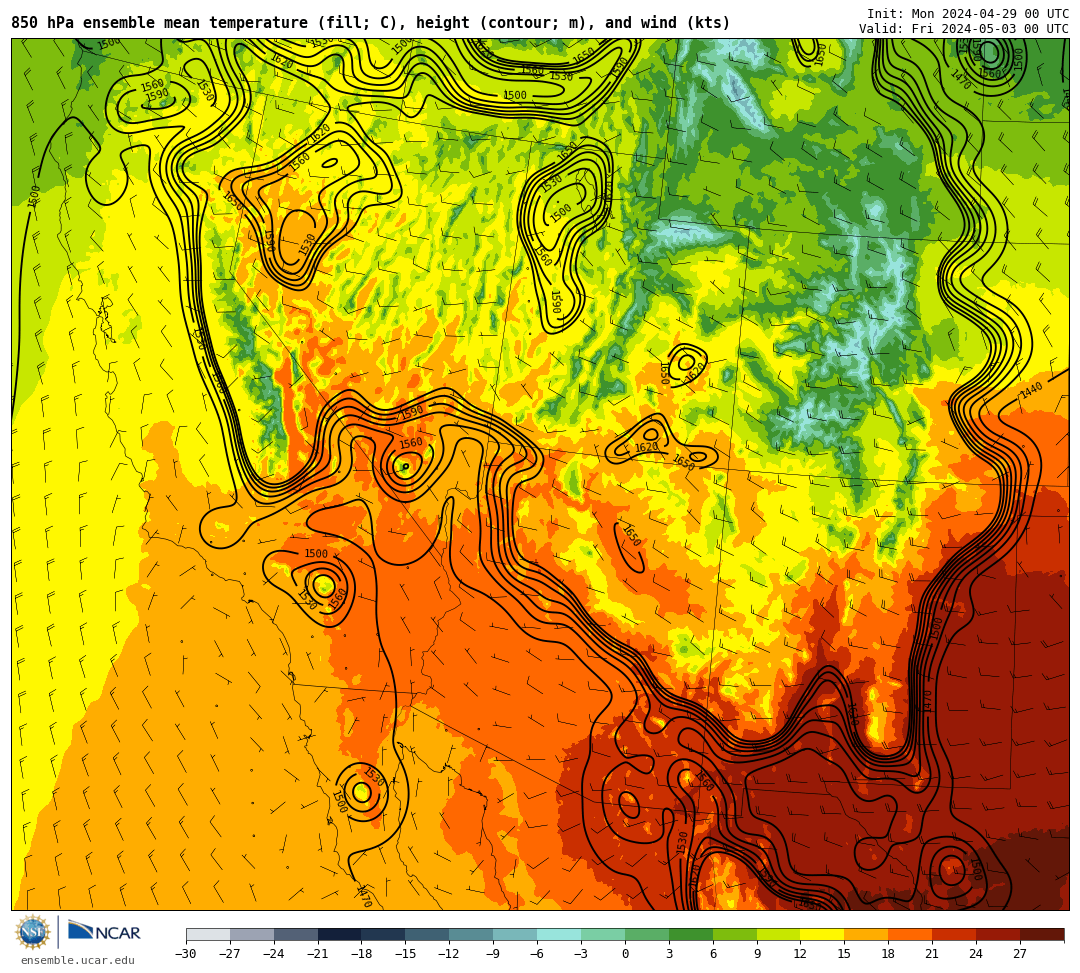Pick the colorbar swatch between -21 and -18
1080x973 pixels.
[340, 934]
